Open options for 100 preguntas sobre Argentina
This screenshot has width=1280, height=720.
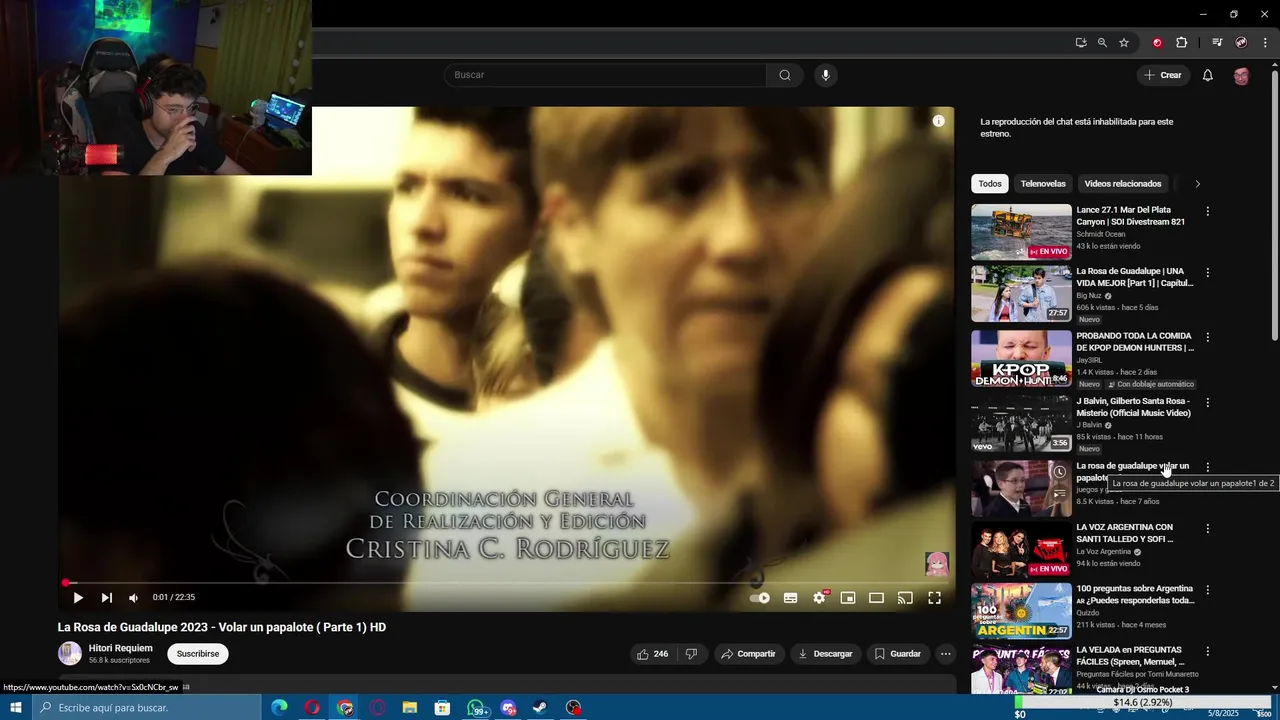1208,590
